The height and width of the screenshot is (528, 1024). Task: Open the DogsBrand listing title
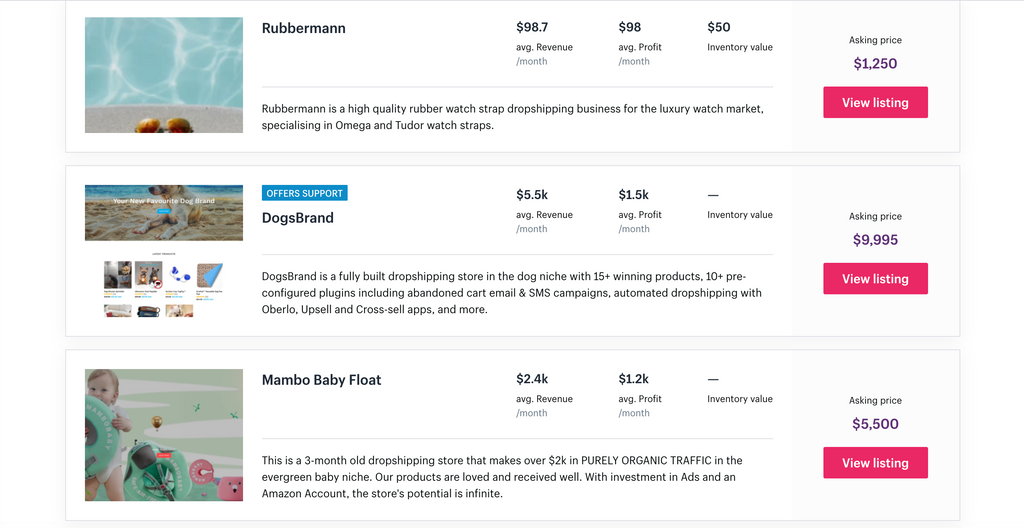point(298,218)
